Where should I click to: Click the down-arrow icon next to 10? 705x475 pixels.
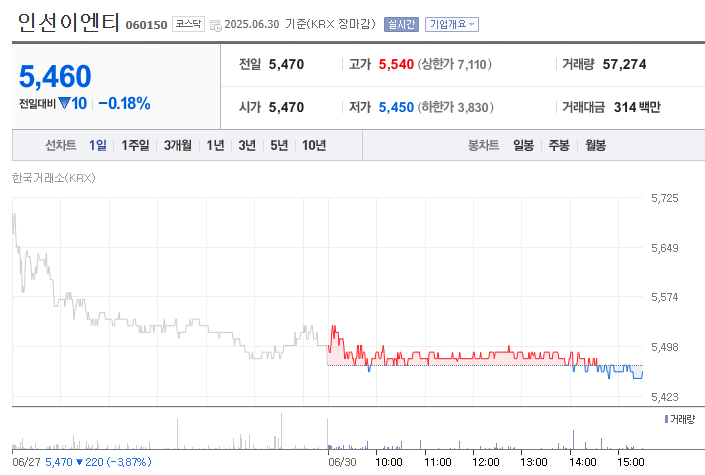[x=64, y=103]
